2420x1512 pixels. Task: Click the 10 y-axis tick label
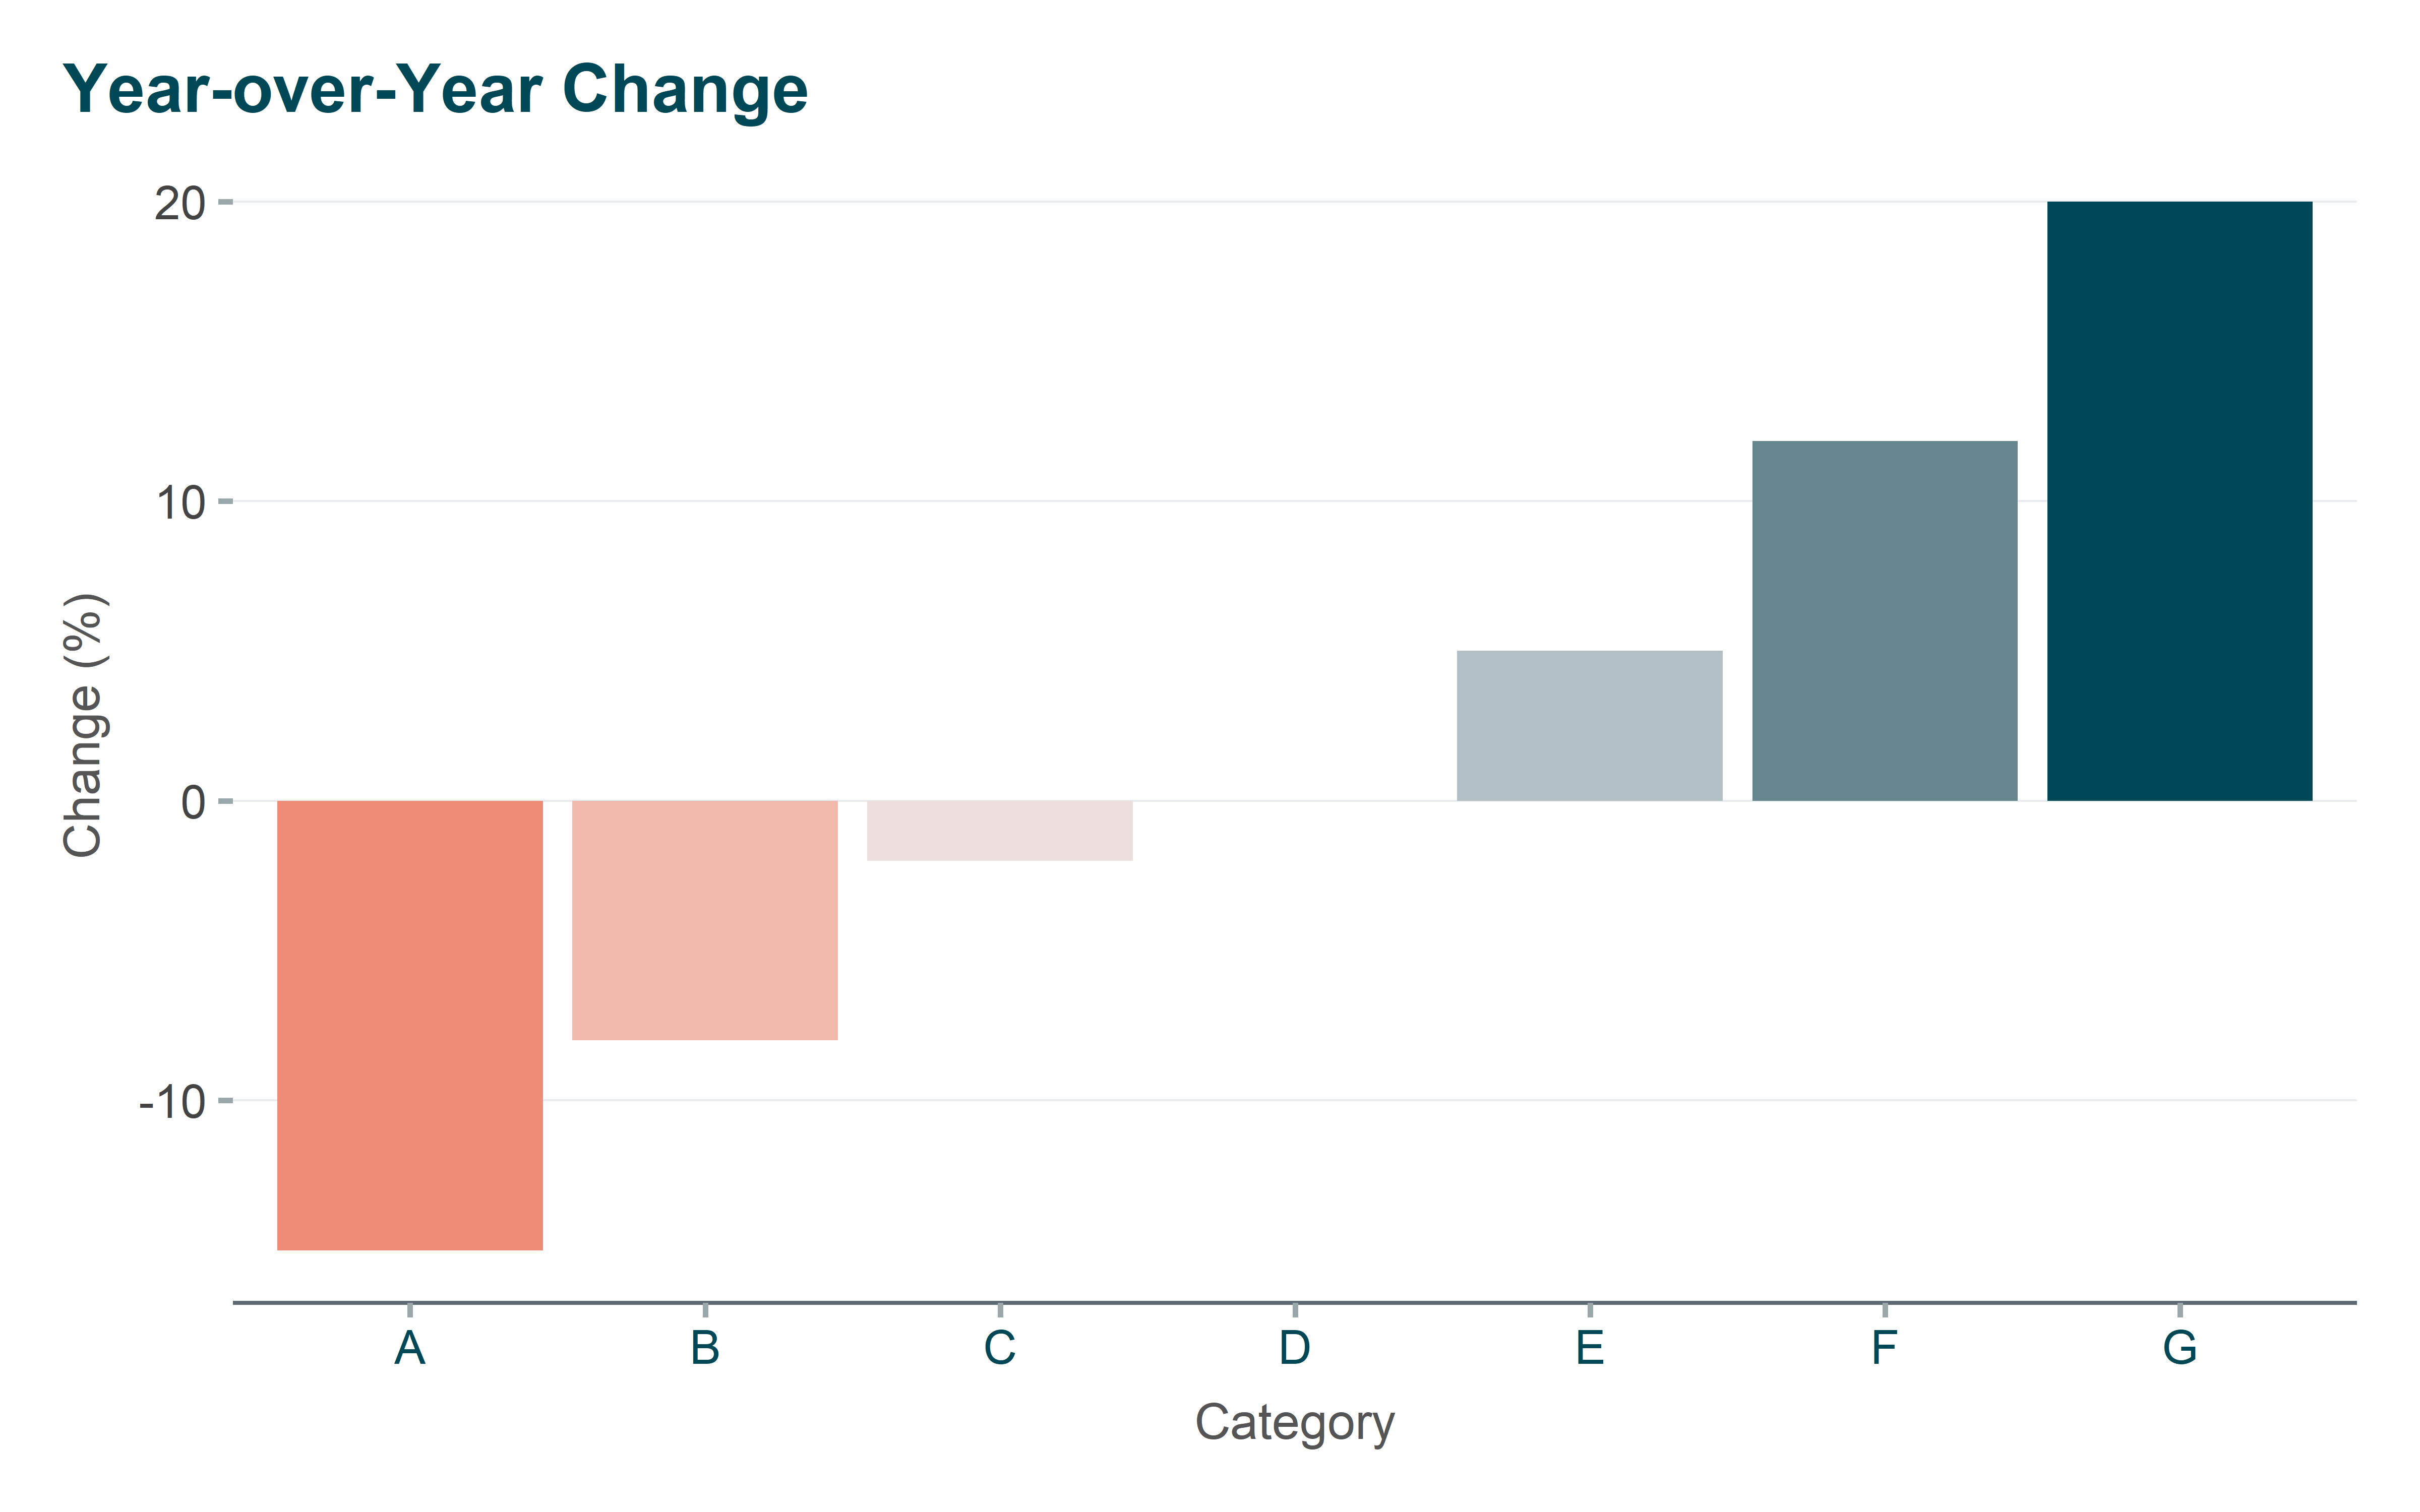pos(180,502)
